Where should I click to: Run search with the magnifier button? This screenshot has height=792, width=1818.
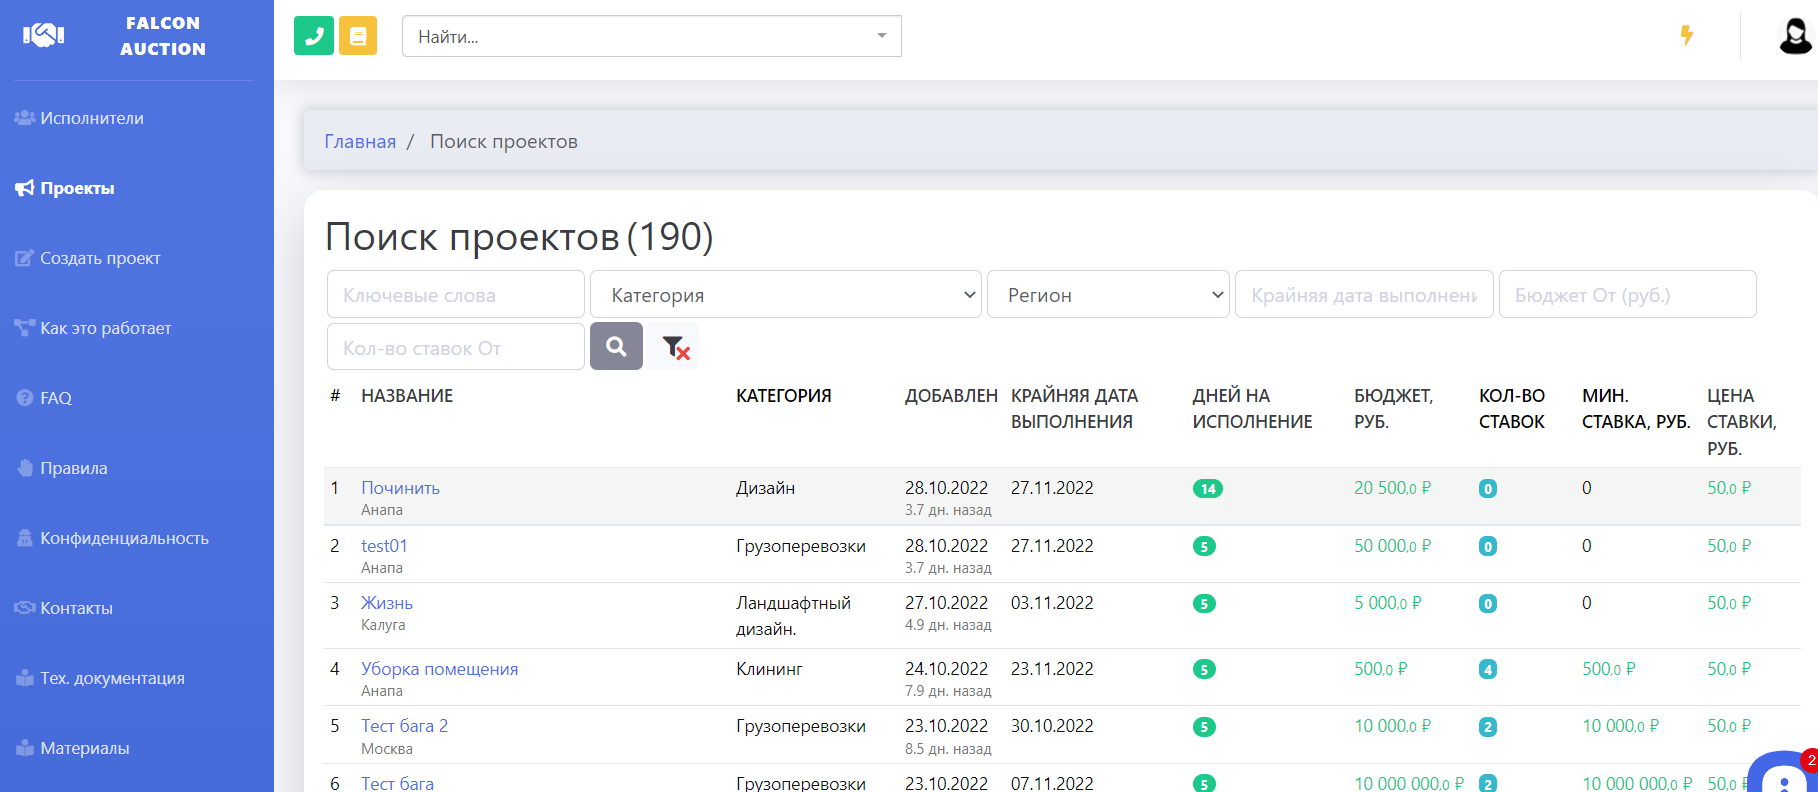pos(616,347)
